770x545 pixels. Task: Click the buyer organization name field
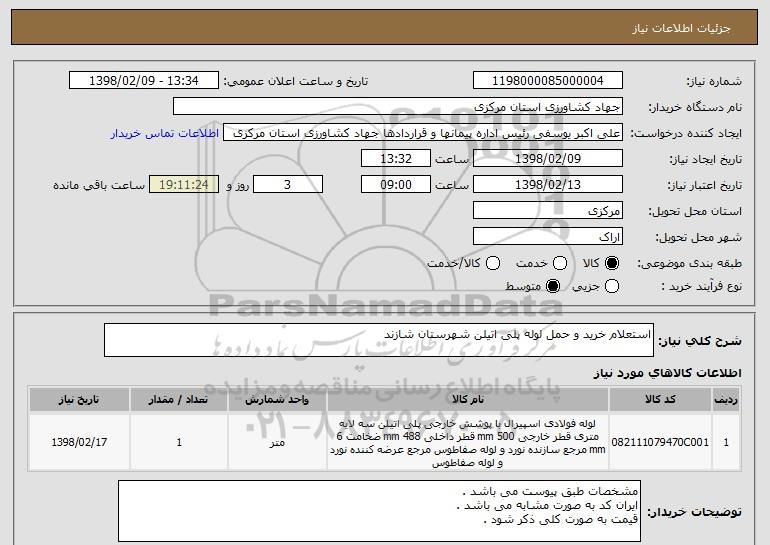pos(398,107)
